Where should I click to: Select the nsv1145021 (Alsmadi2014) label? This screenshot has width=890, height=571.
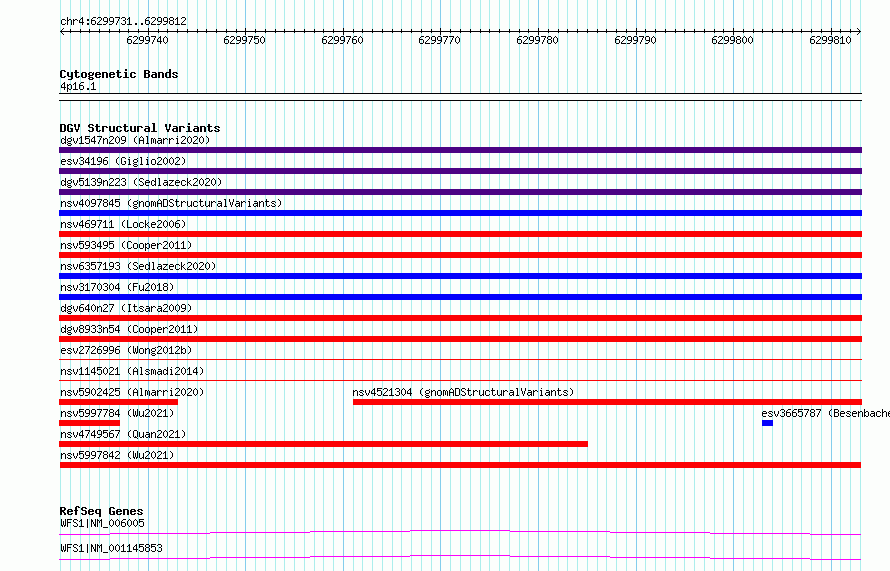click(132, 371)
